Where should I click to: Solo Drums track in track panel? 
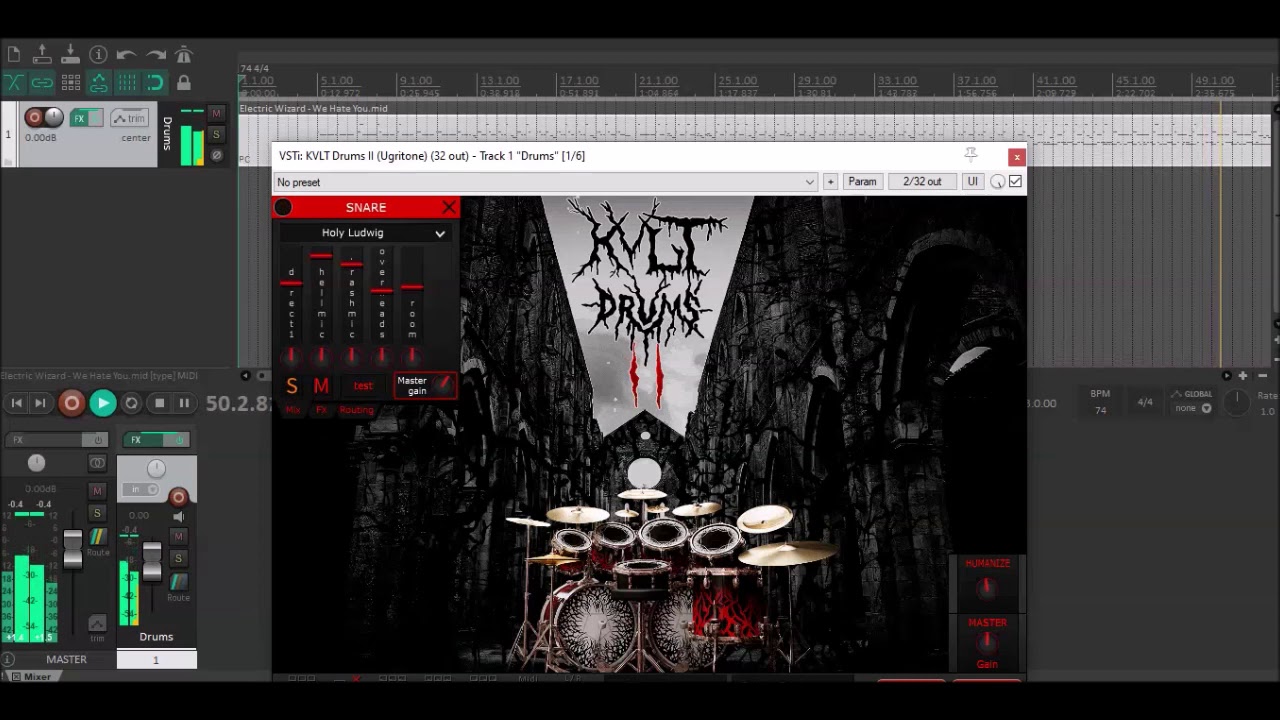[216, 134]
